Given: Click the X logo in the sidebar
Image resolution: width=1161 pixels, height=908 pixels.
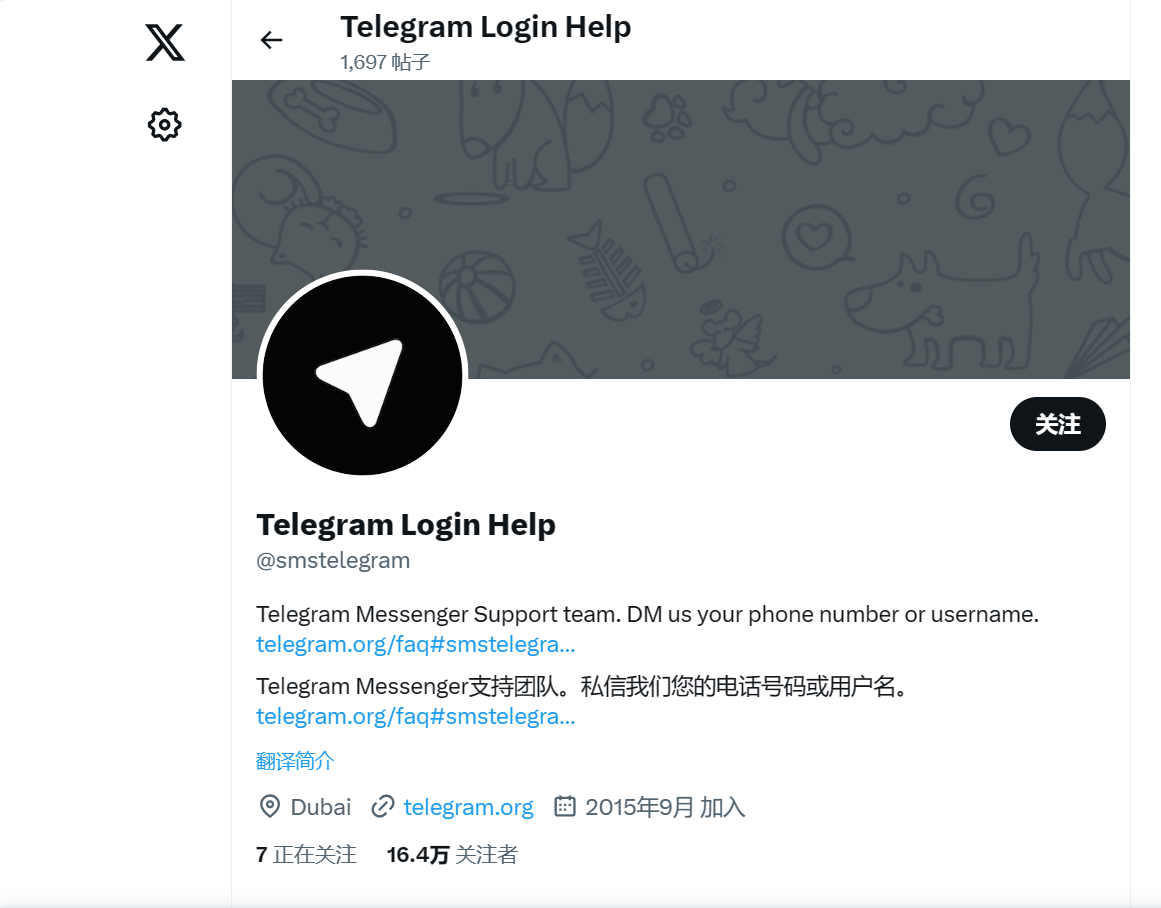Looking at the screenshot, I should (x=163, y=42).
